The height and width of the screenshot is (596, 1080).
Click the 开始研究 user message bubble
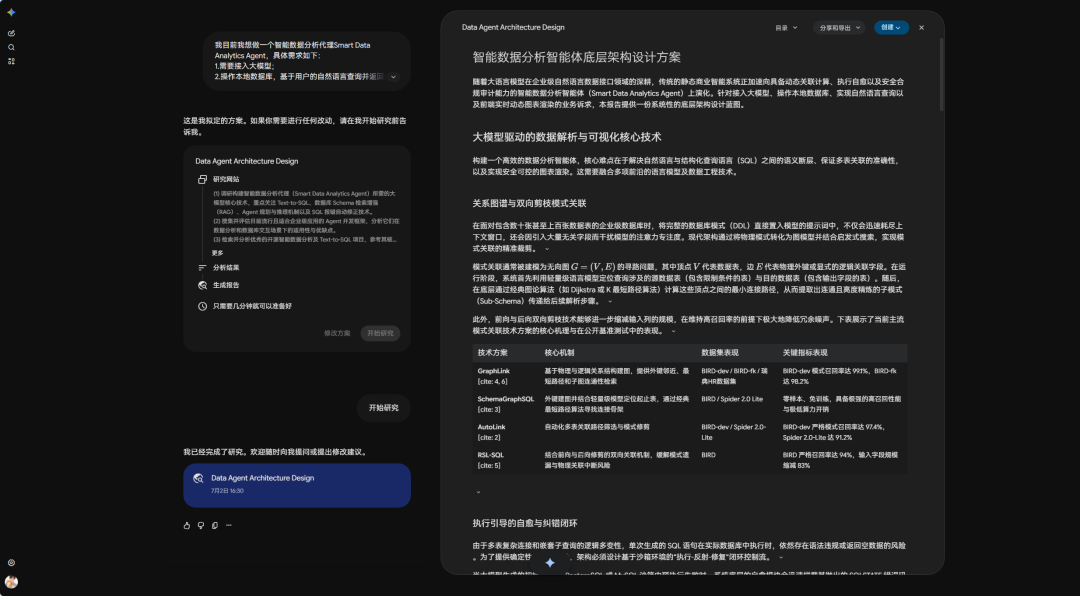click(384, 408)
